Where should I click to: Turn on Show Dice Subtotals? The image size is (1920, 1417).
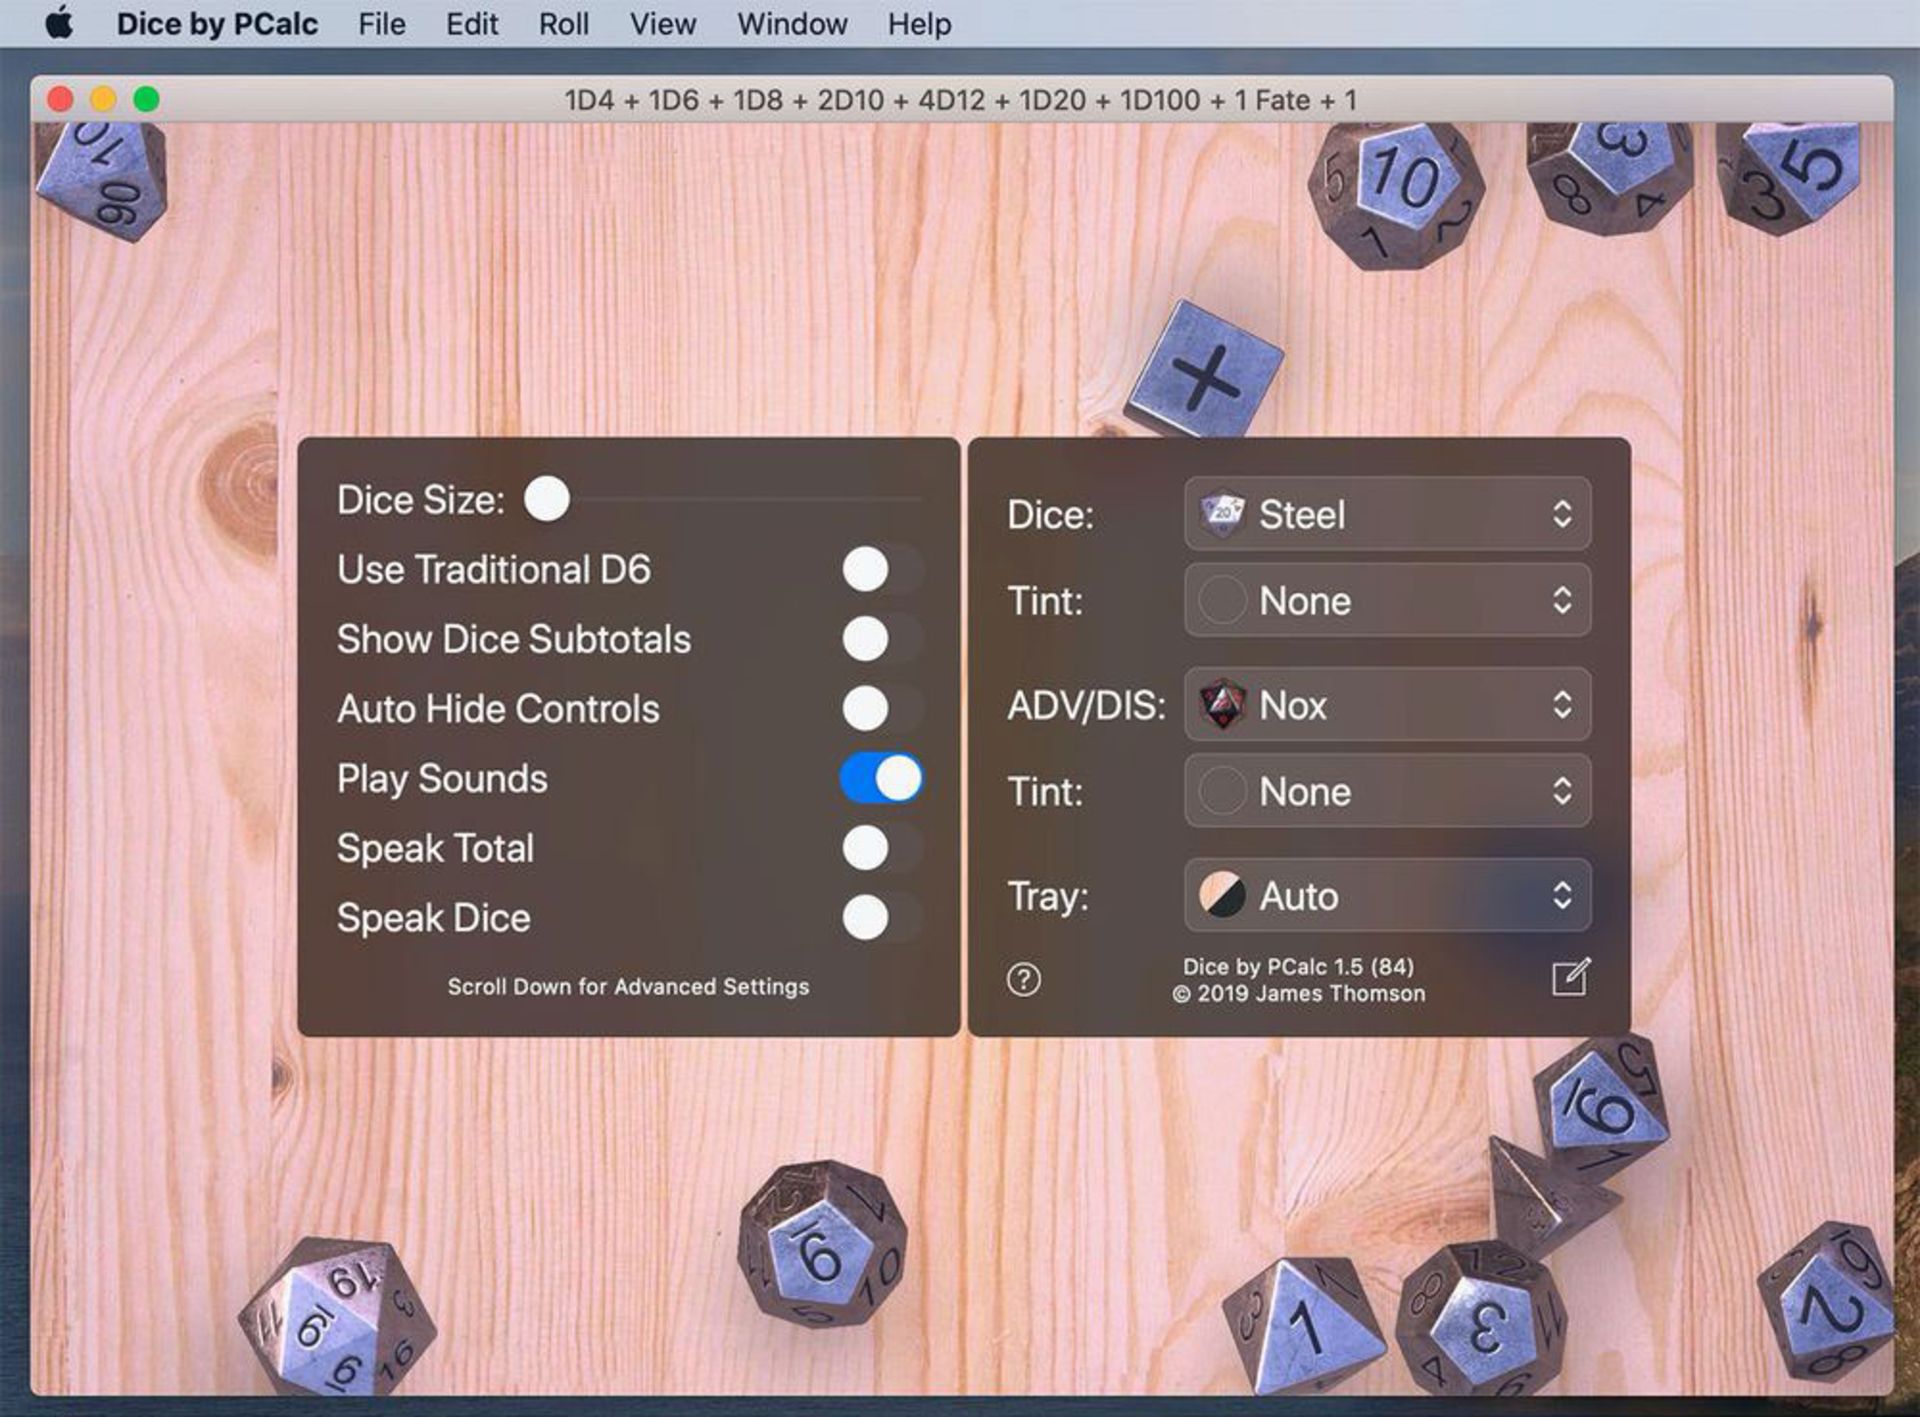(x=881, y=639)
